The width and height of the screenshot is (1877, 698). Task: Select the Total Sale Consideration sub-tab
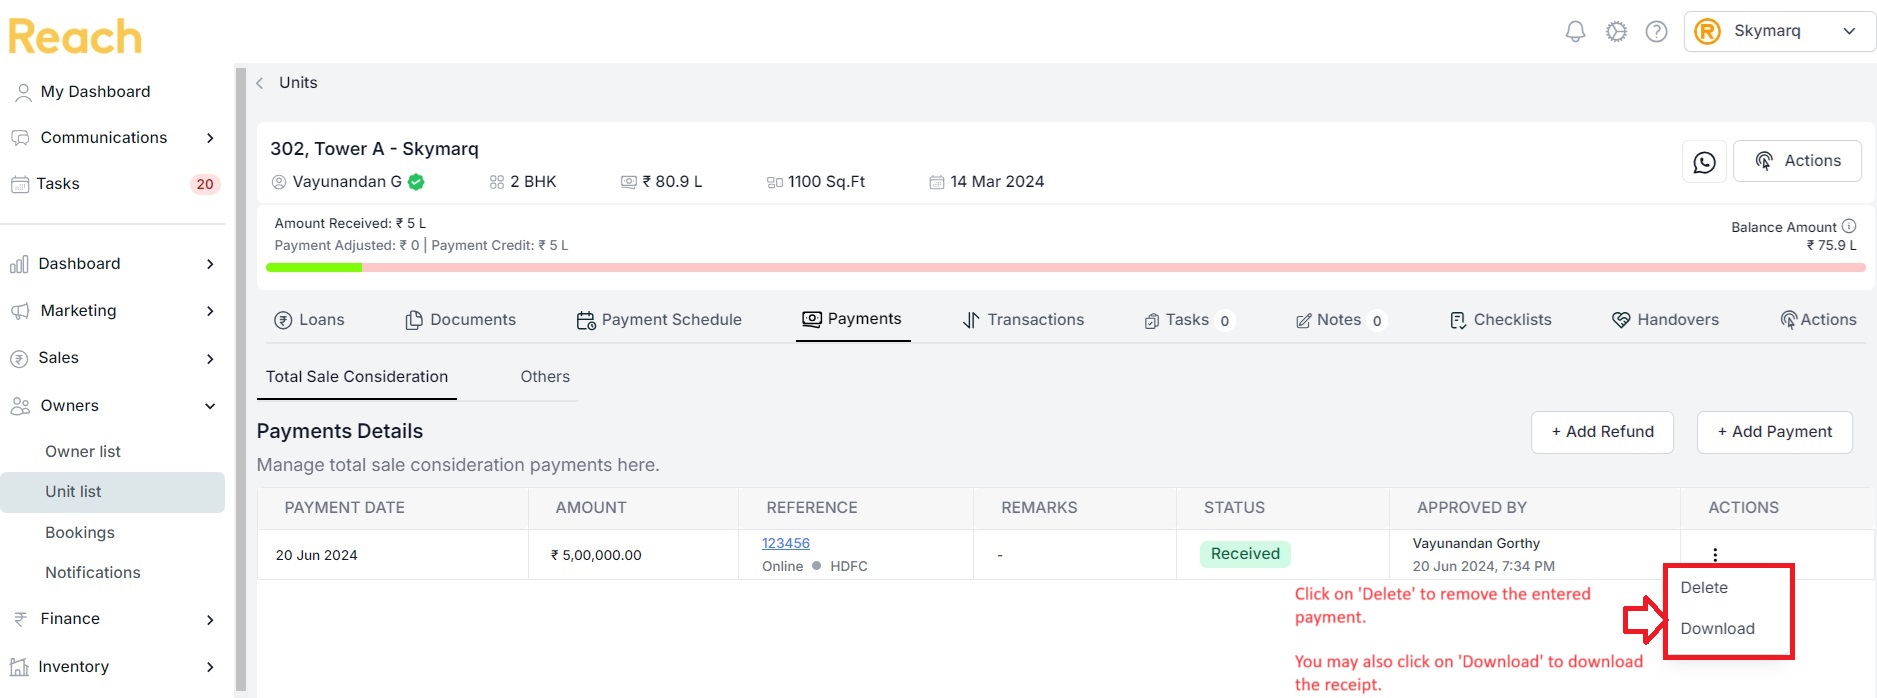[x=357, y=377]
